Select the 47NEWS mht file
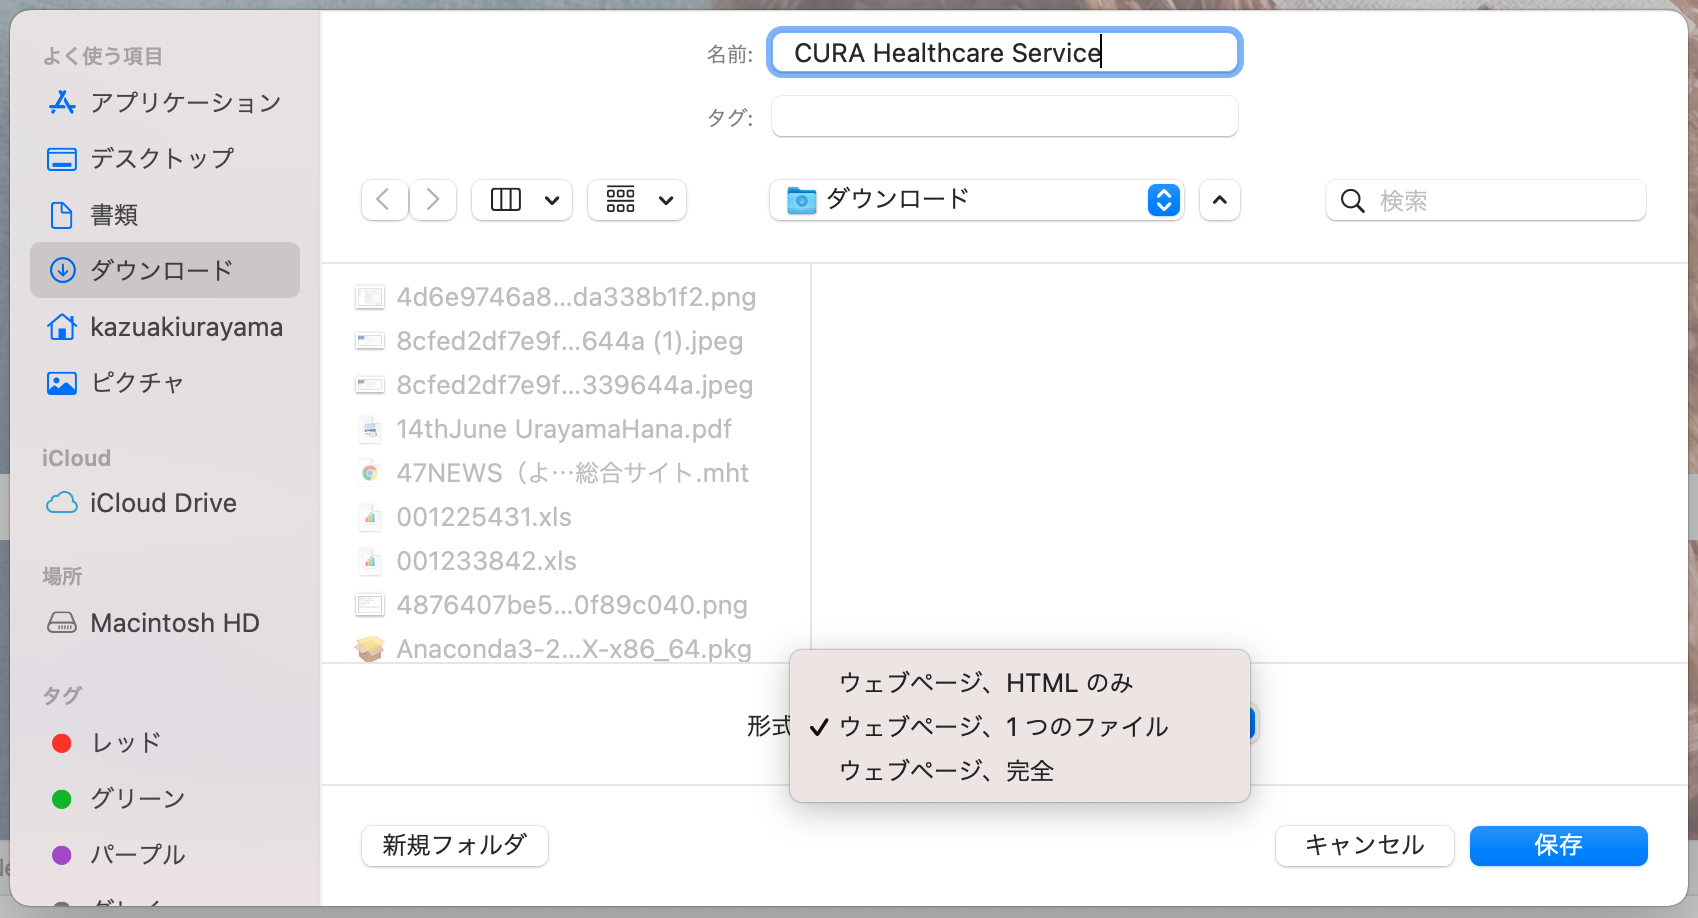1698x918 pixels. pyautogui.click(x=573, y=472)
